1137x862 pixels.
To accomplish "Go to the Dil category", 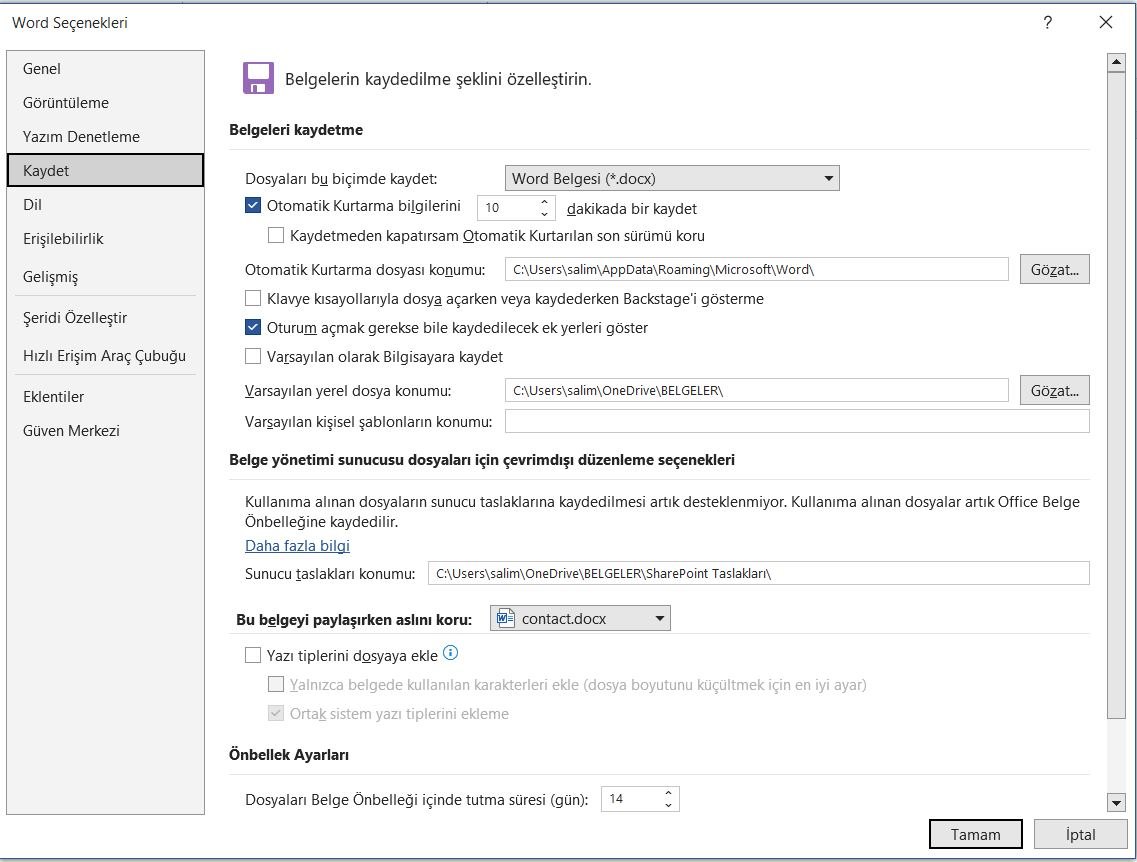I will [x=105, y=204].
